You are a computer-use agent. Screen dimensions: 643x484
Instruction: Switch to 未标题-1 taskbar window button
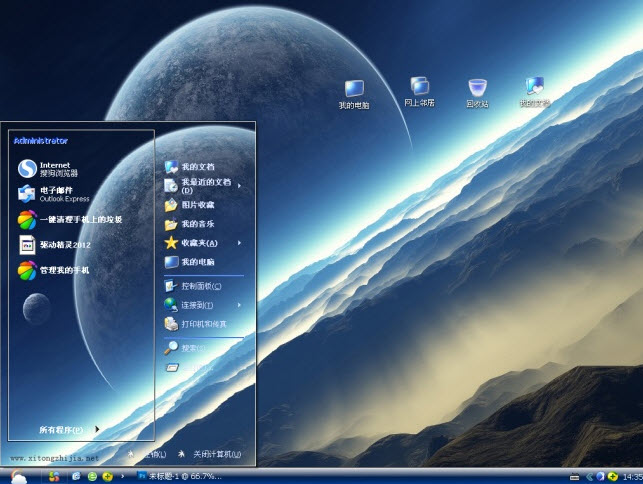pyautogui.click(x=180, y=477)
